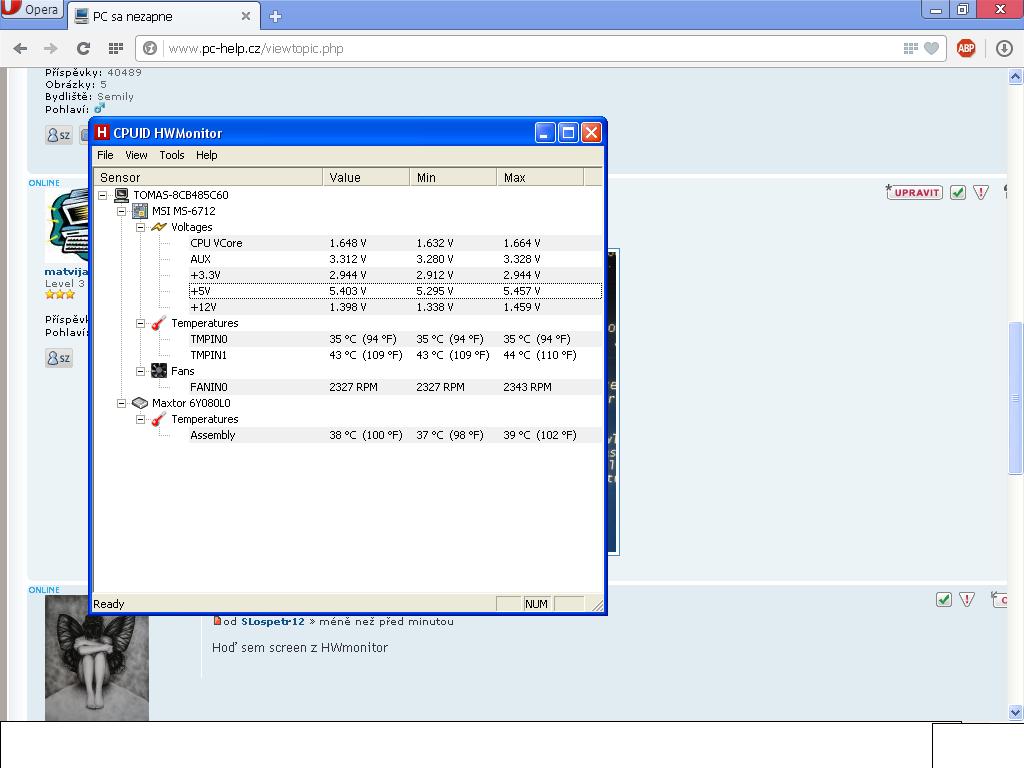
Task: Click the site info globe in the address bar
Action: coord(150,48)
